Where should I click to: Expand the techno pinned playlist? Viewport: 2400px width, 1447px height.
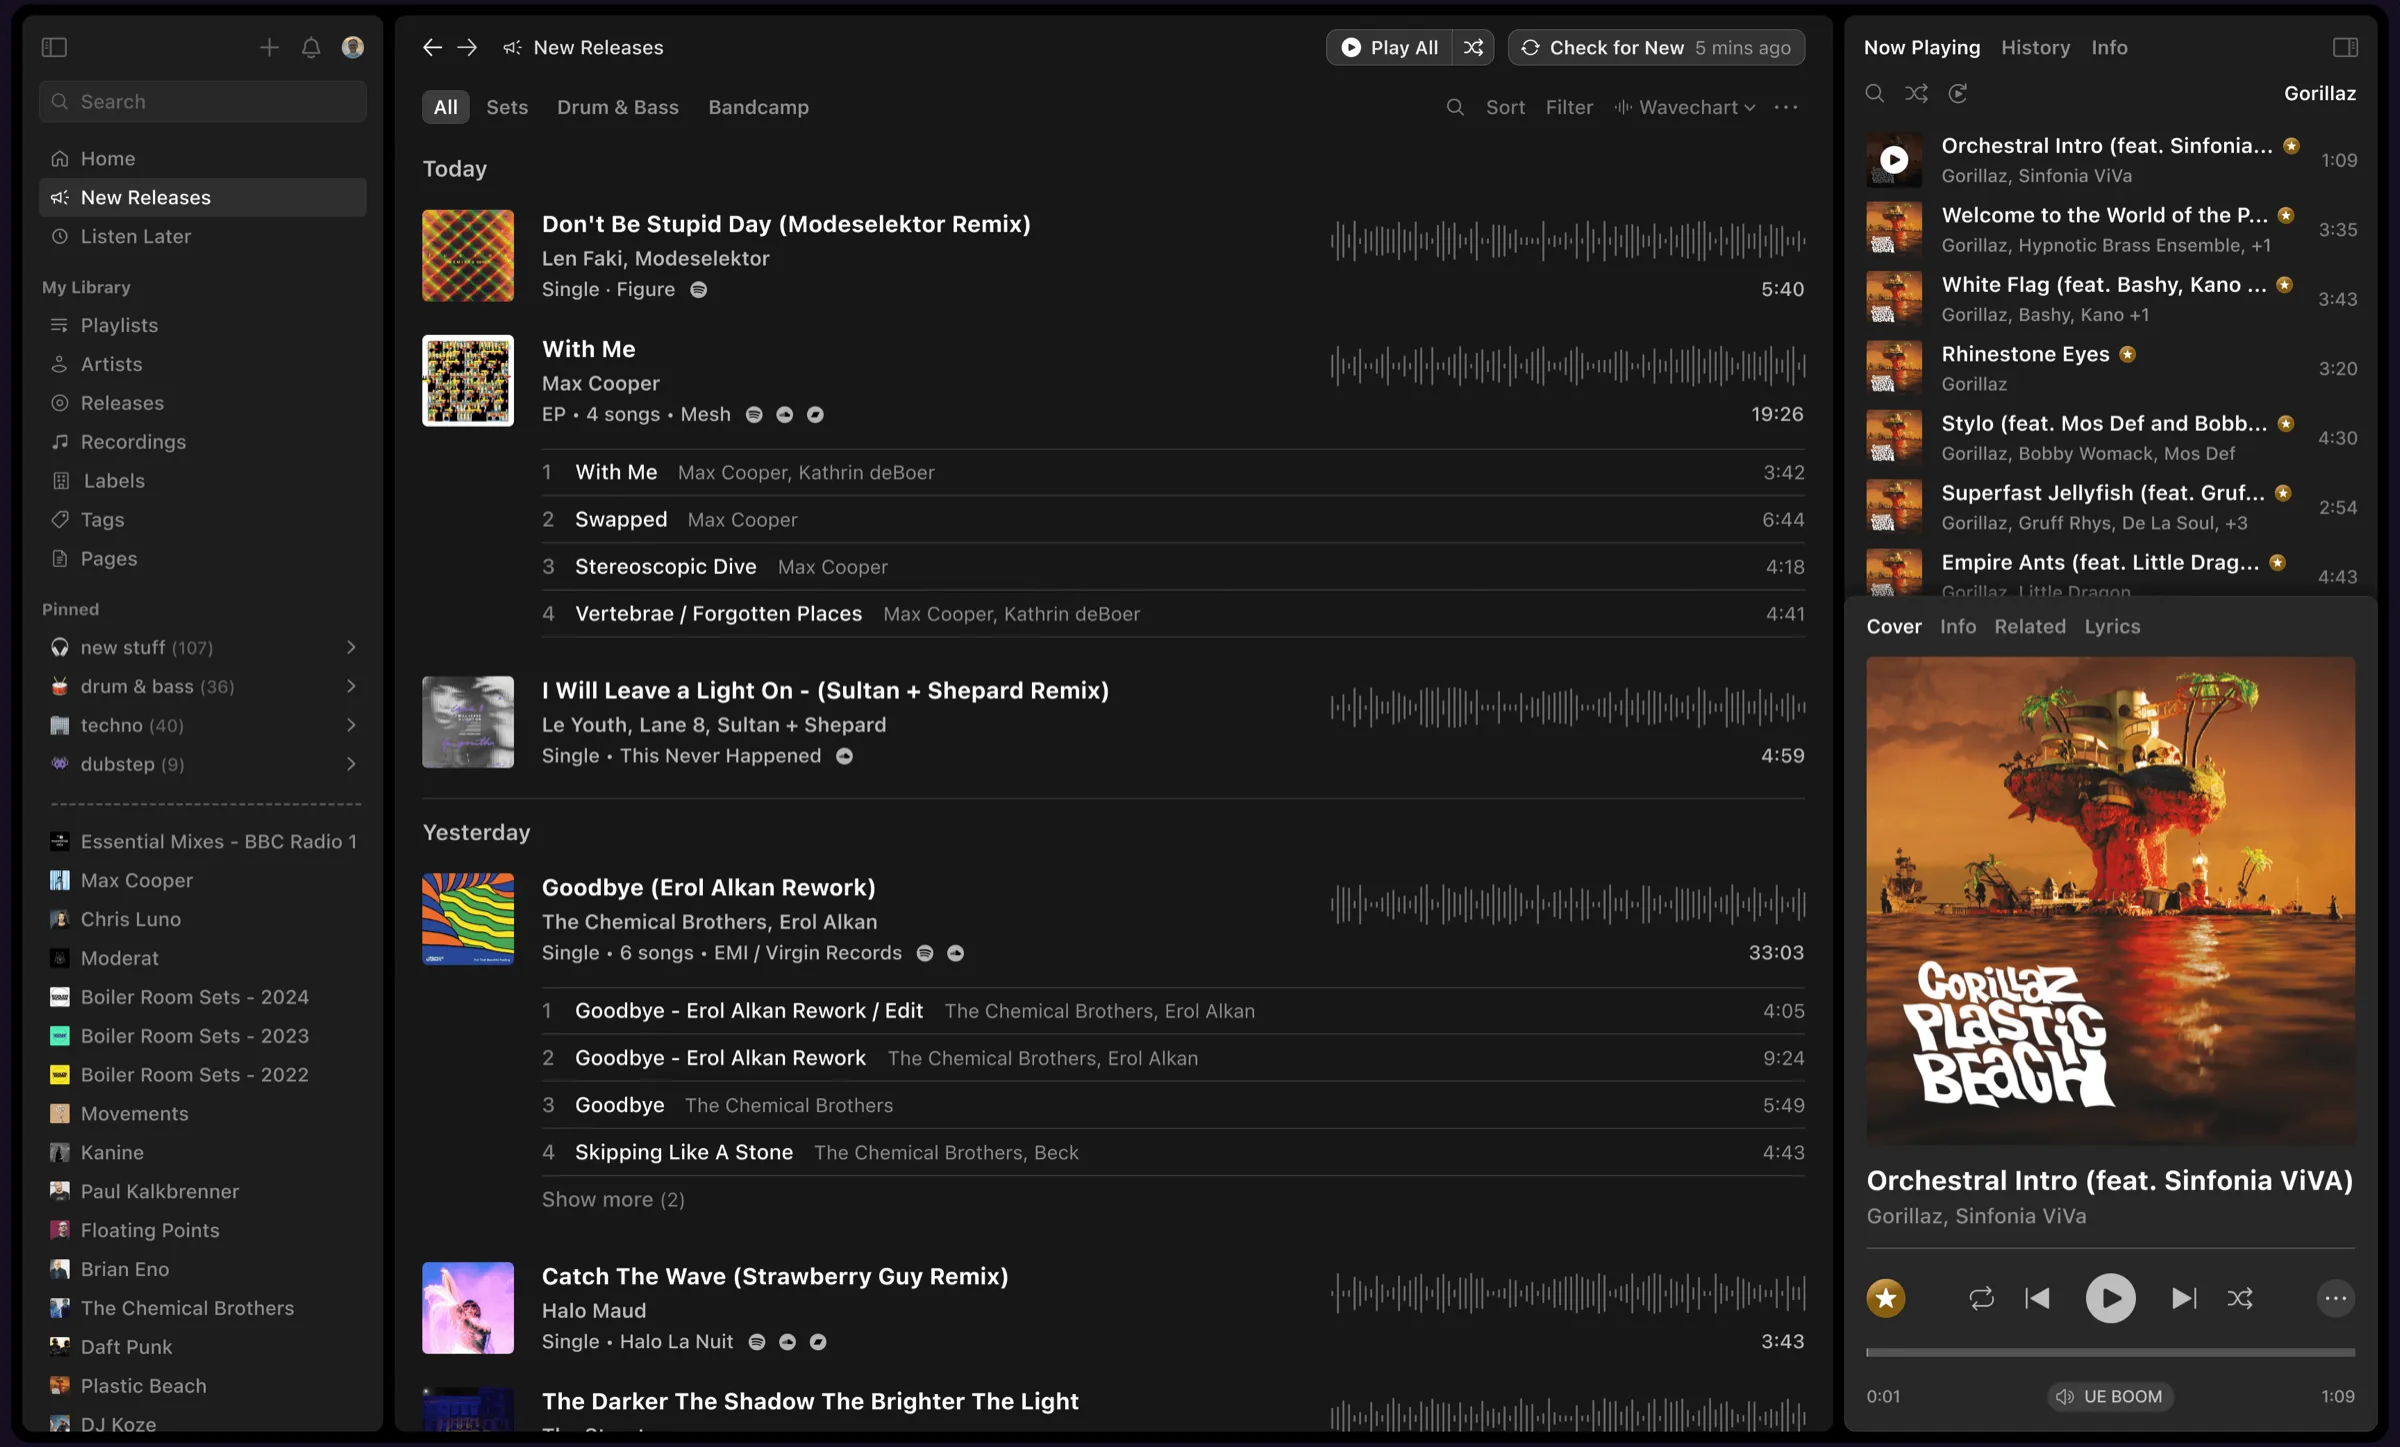click(x=351, y=725)
